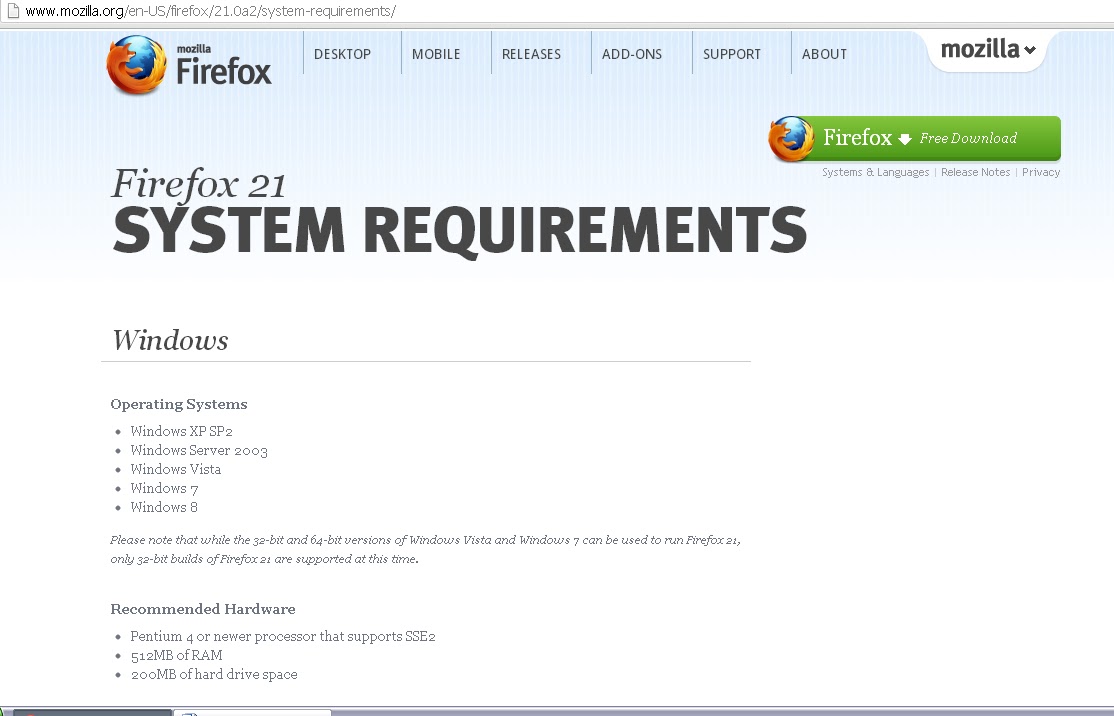Click the Windows Server 2003 list item
Viewport: 1114px width, 716px height.
tap(199, 450)
